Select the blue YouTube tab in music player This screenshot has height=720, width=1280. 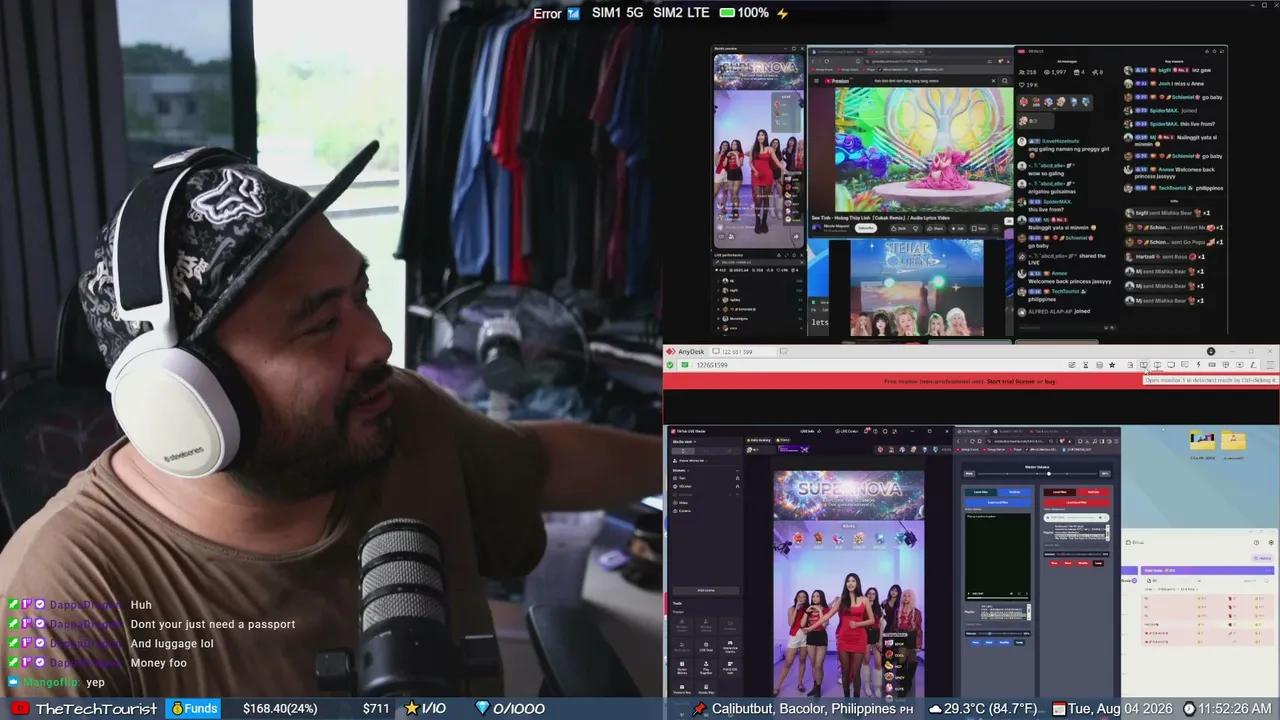pyautogui.click(x=1014, y=492)
